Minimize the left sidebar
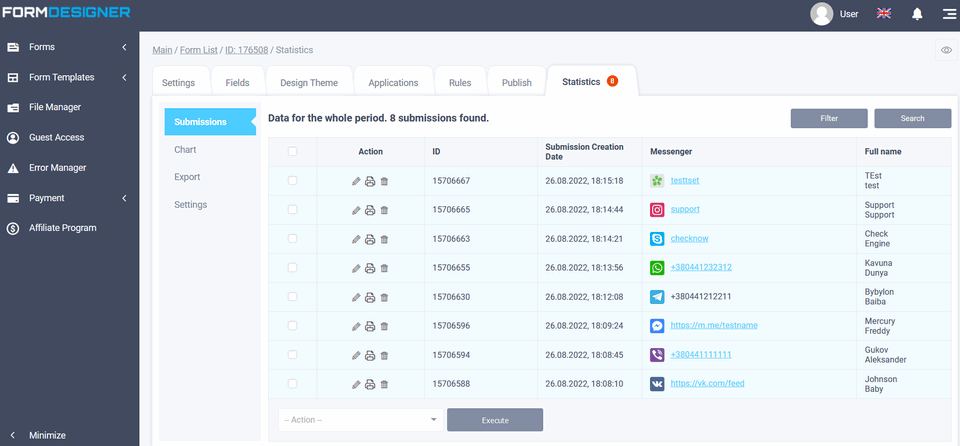 pos(47,435)
